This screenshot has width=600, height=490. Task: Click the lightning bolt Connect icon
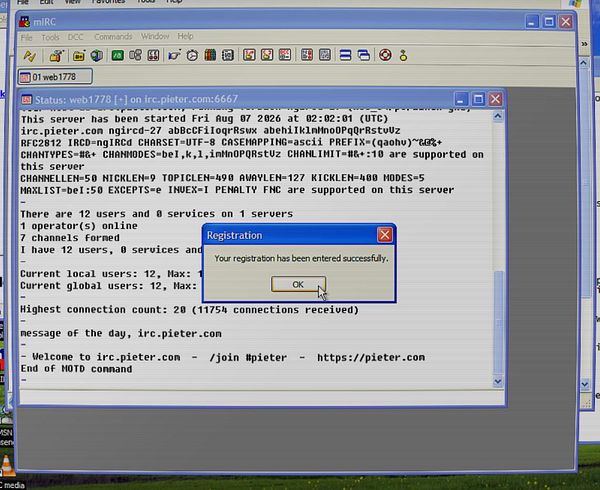click(29, 56)
